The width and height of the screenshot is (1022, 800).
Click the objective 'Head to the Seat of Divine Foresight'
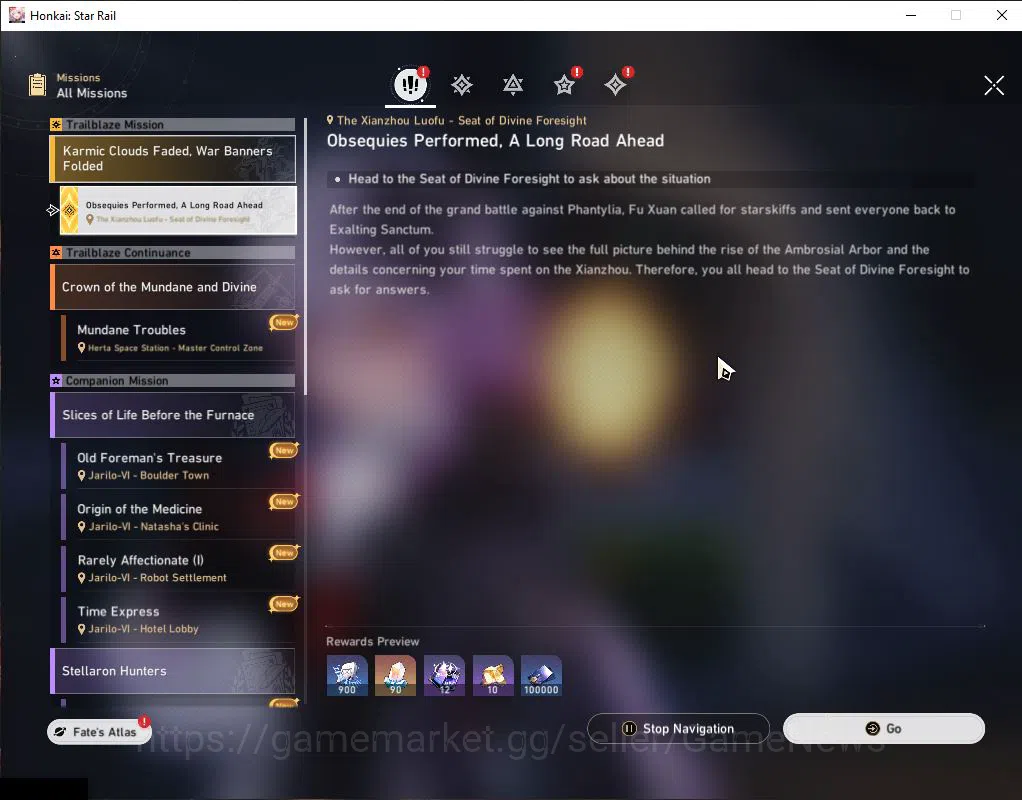(529, 179)
